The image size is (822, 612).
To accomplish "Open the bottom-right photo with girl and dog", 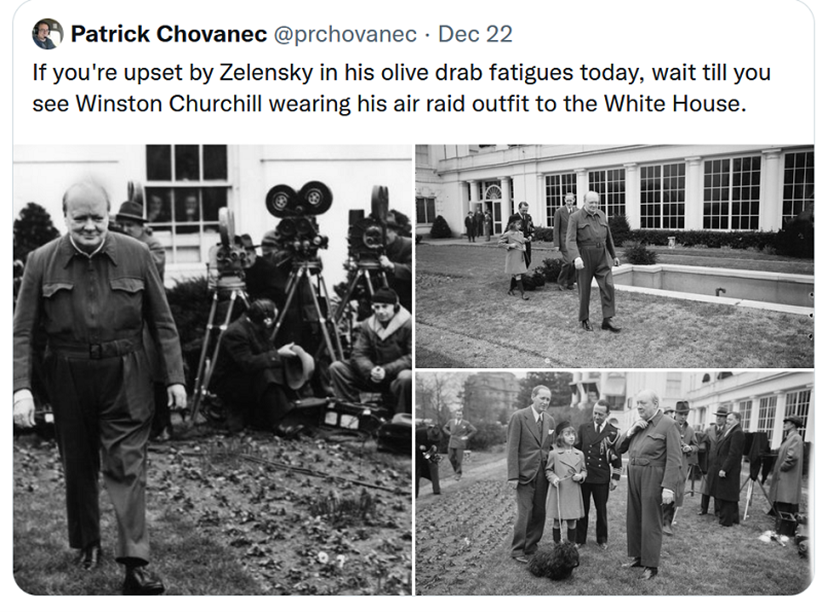I will click(x=614, y=483).
